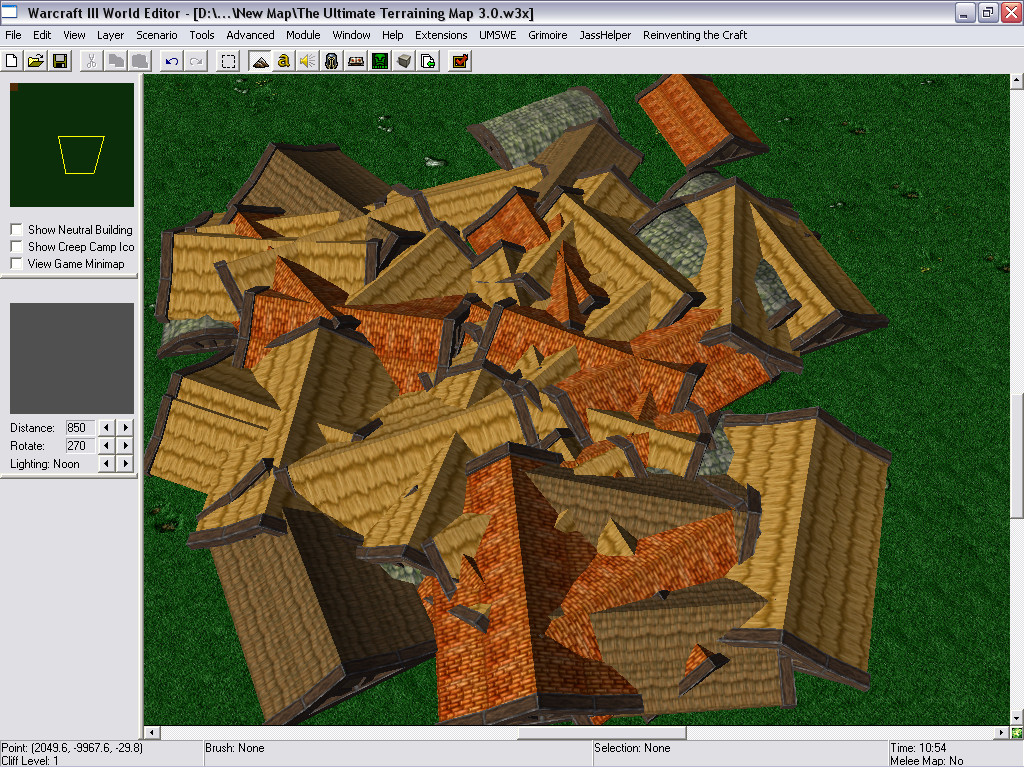Open the Sound Editor speaker icon
The image size is (1024, 768).
[308, 61]
